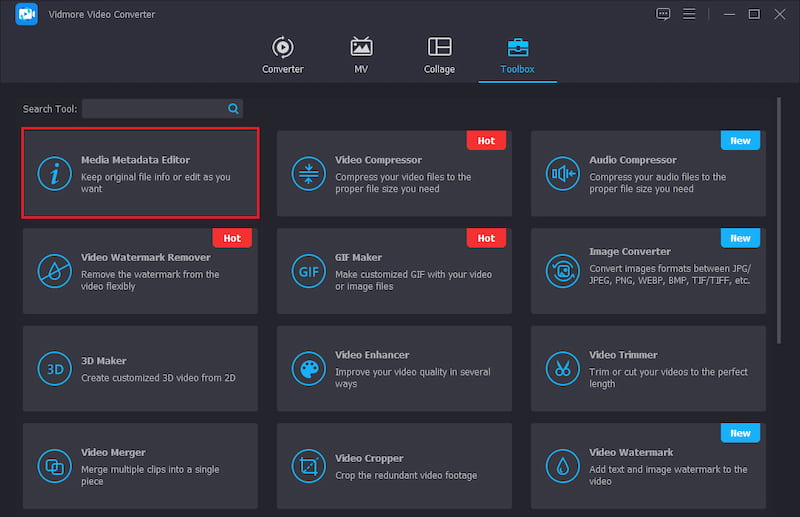This screenshot has width=800, height=517.
Task: Go to the Collage tab
Action: [439, 55]
